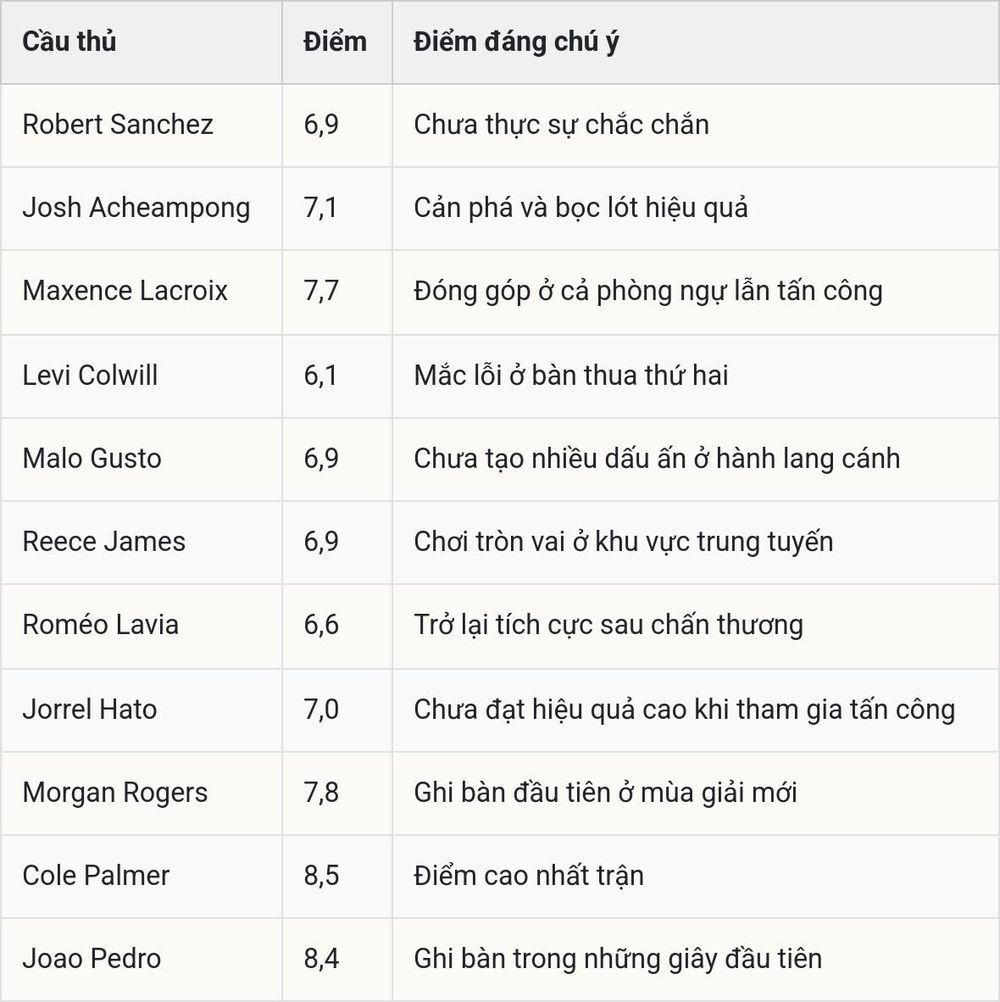Click the 'Điểm đáng chú ý' header
This screenshot has width=1000, height=1002.
coord(516,42)
